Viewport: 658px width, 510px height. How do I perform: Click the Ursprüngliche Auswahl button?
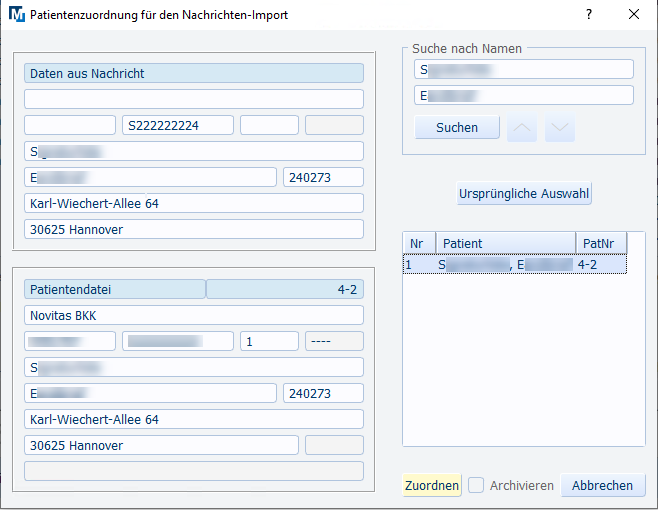click(524, 194)
